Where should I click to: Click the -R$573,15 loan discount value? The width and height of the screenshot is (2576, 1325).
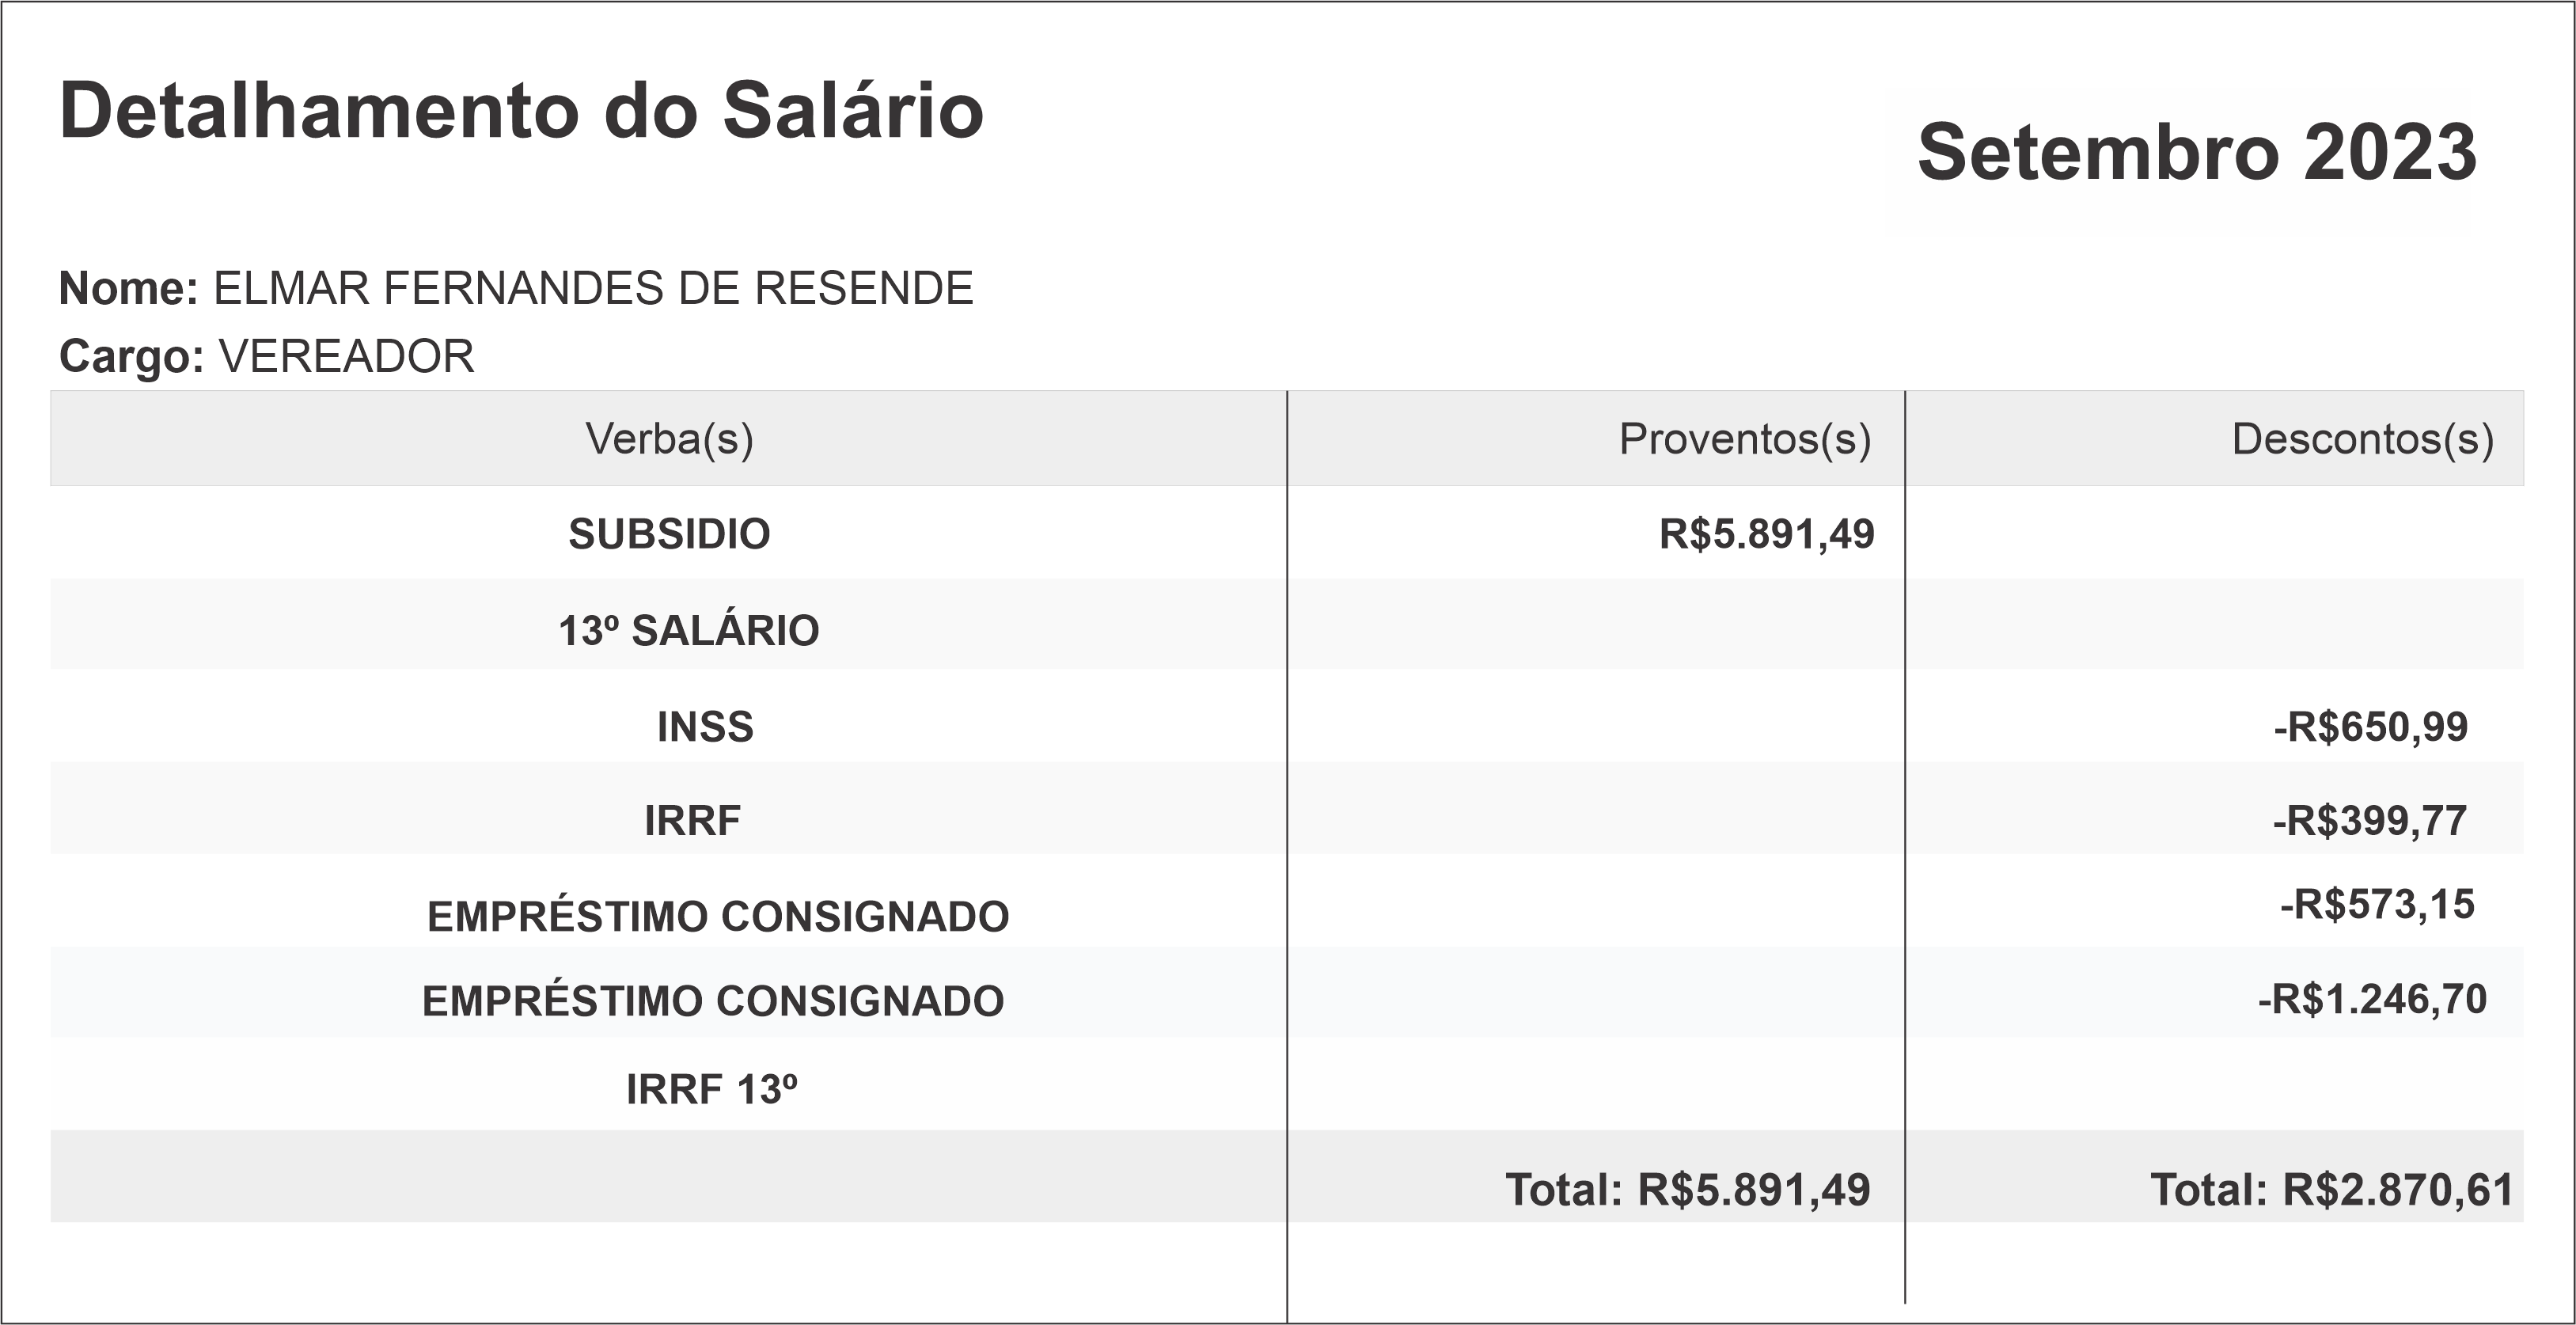2376,905
